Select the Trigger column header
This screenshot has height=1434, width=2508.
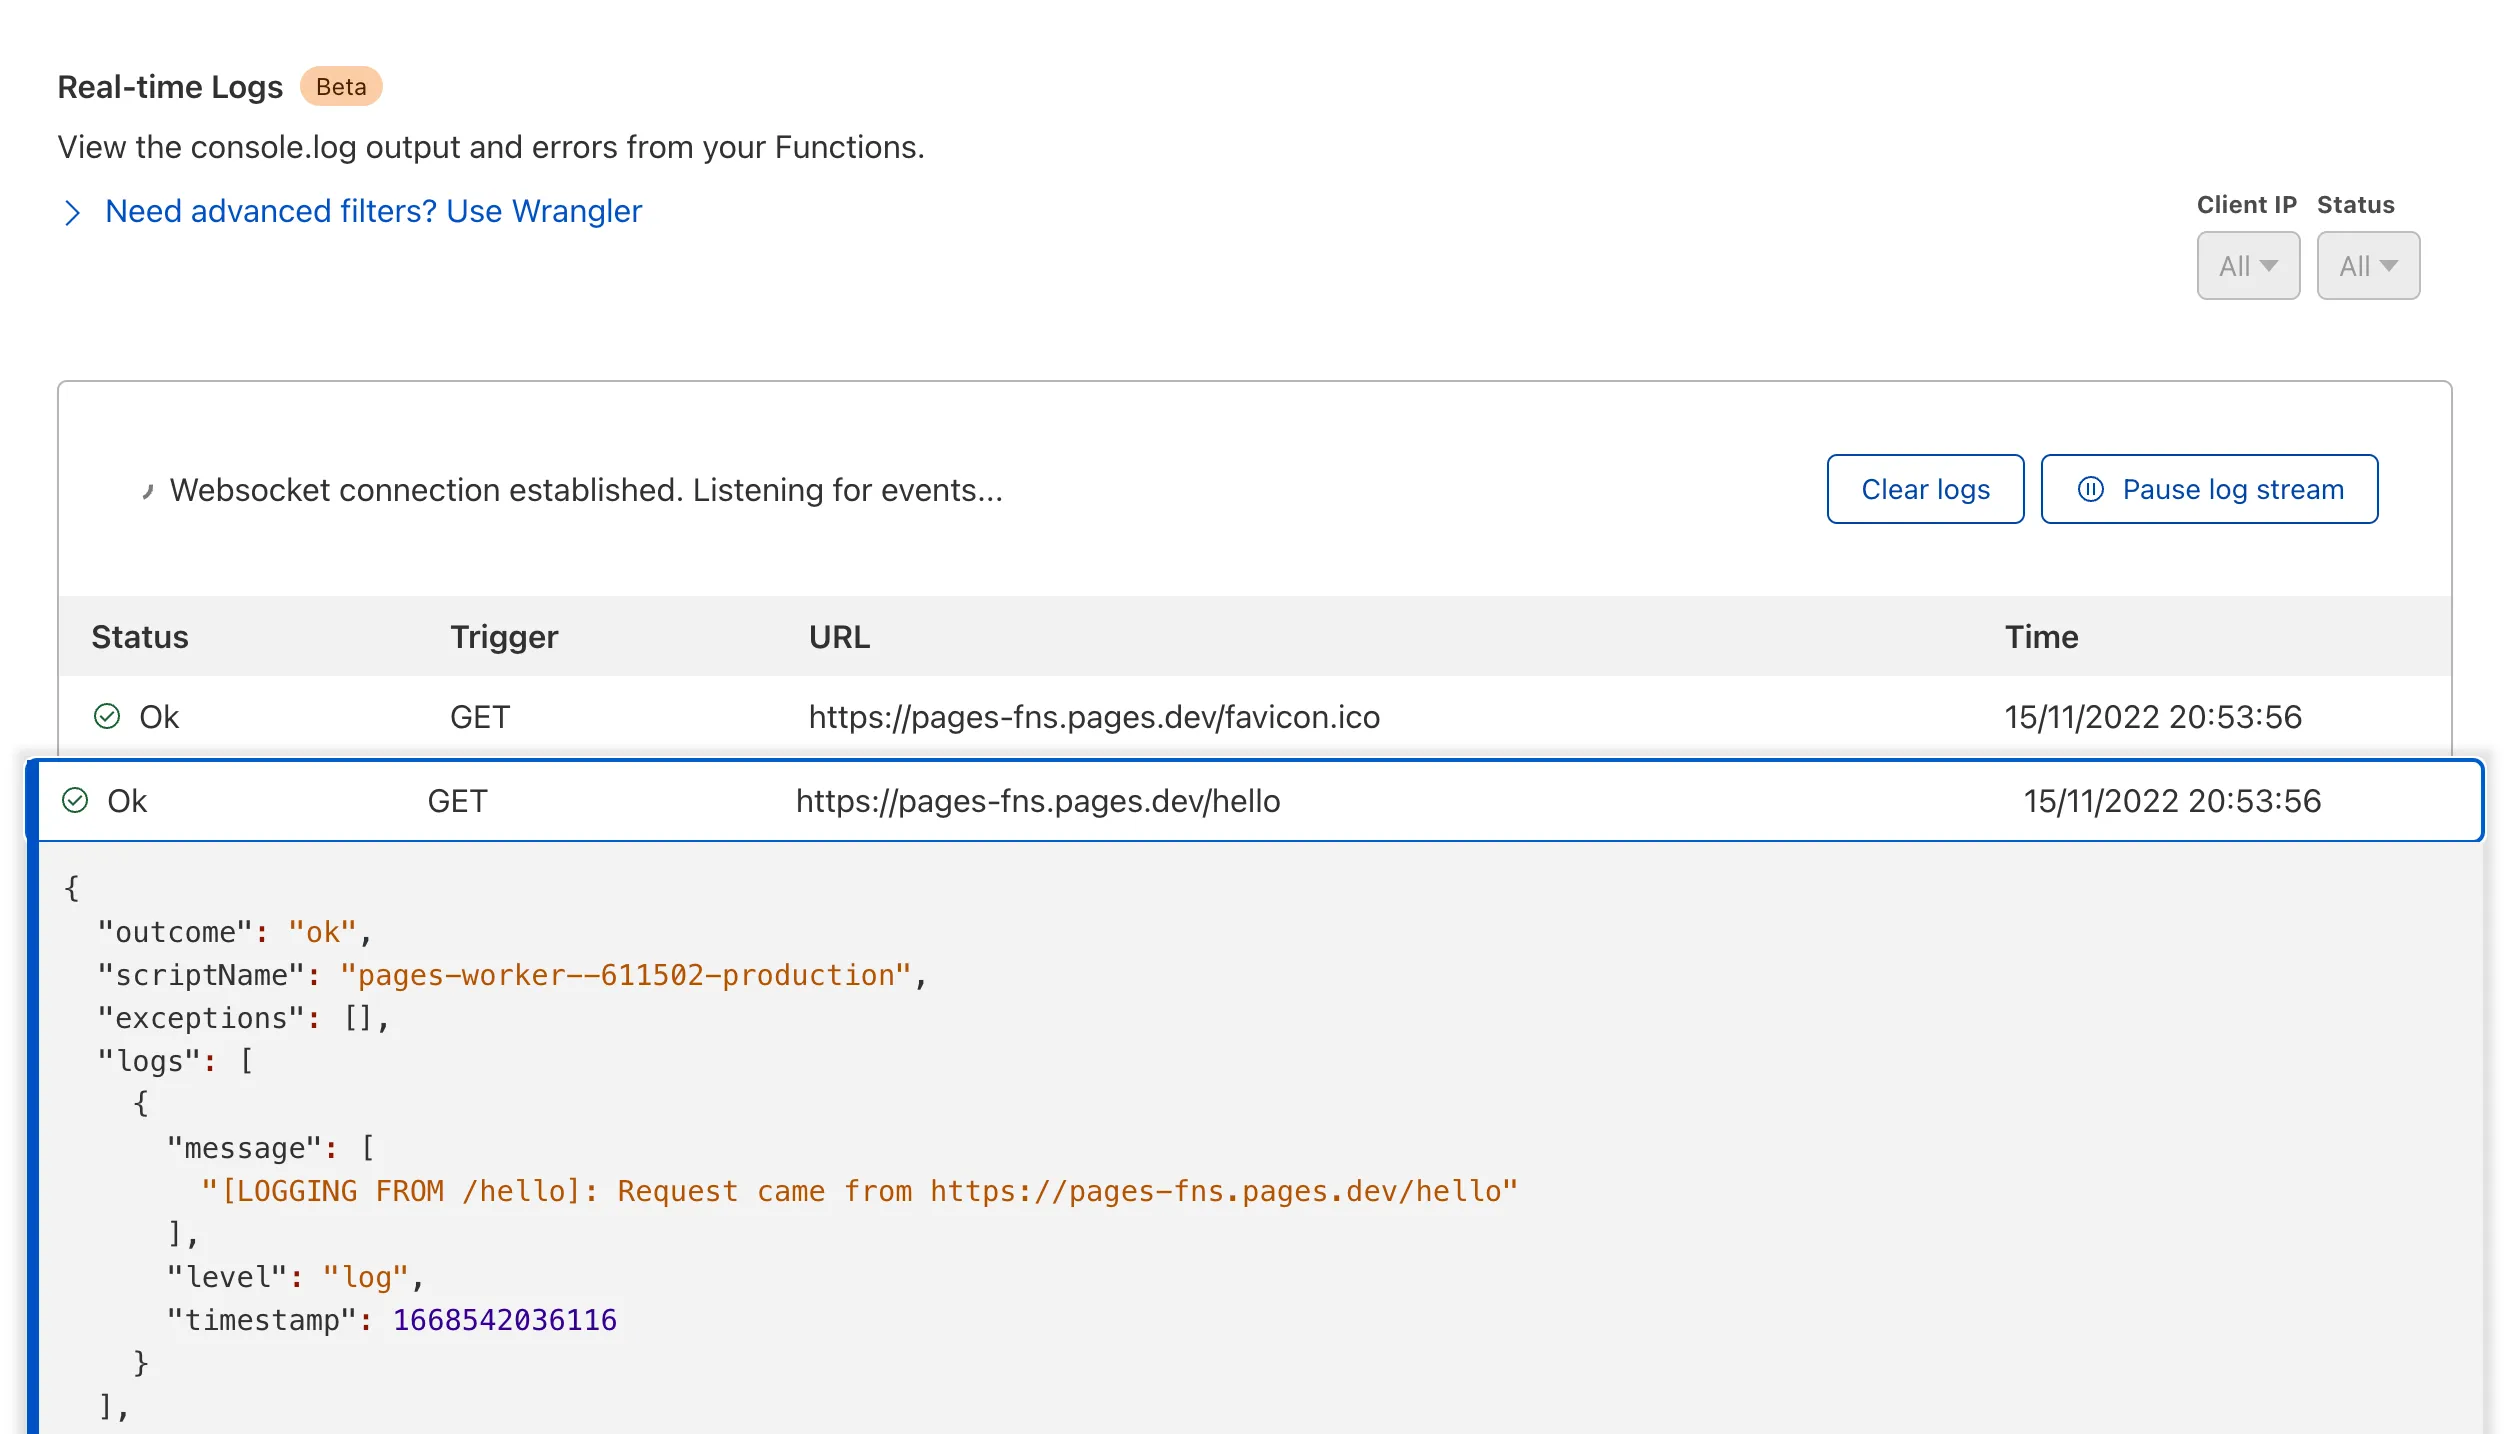(x=504, y=636)
